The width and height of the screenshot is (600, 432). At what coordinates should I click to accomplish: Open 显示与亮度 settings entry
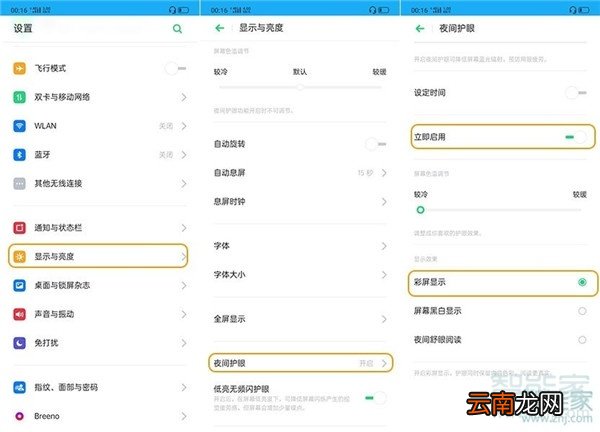pyautogui.click(x=98, y=256)
